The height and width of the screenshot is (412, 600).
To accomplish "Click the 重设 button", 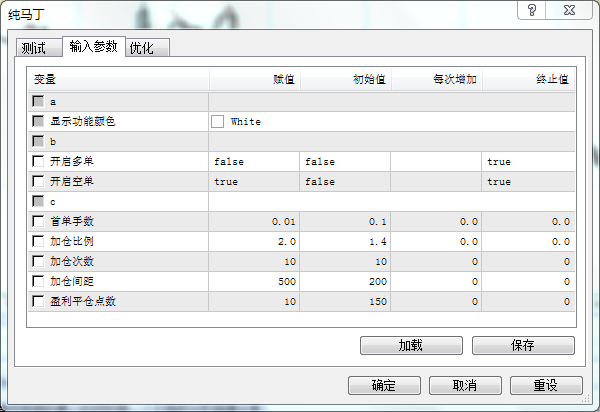I will (546, 385).
